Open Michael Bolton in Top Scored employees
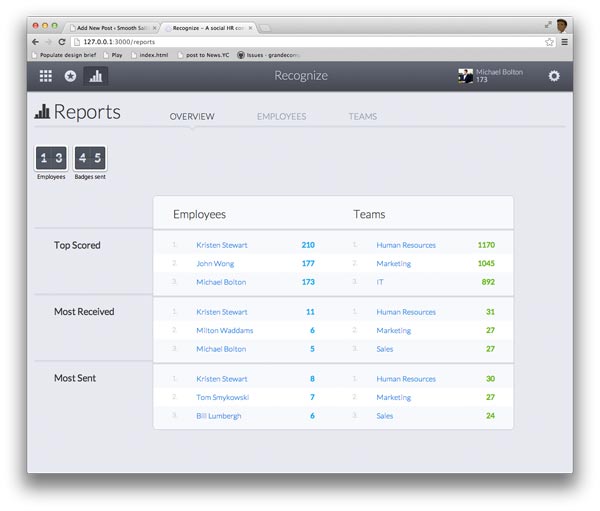 [x=221, y=282]
